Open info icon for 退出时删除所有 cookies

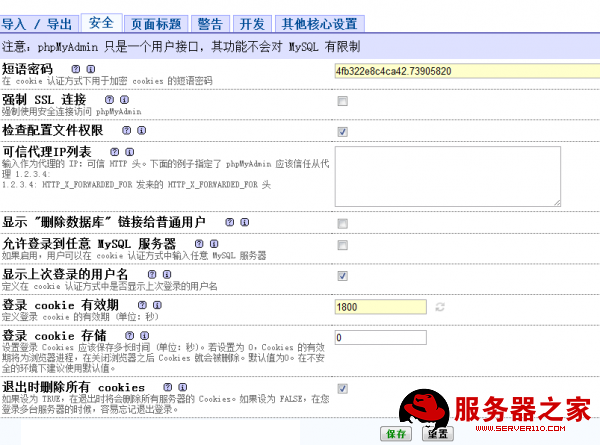[x=183, y=387]
